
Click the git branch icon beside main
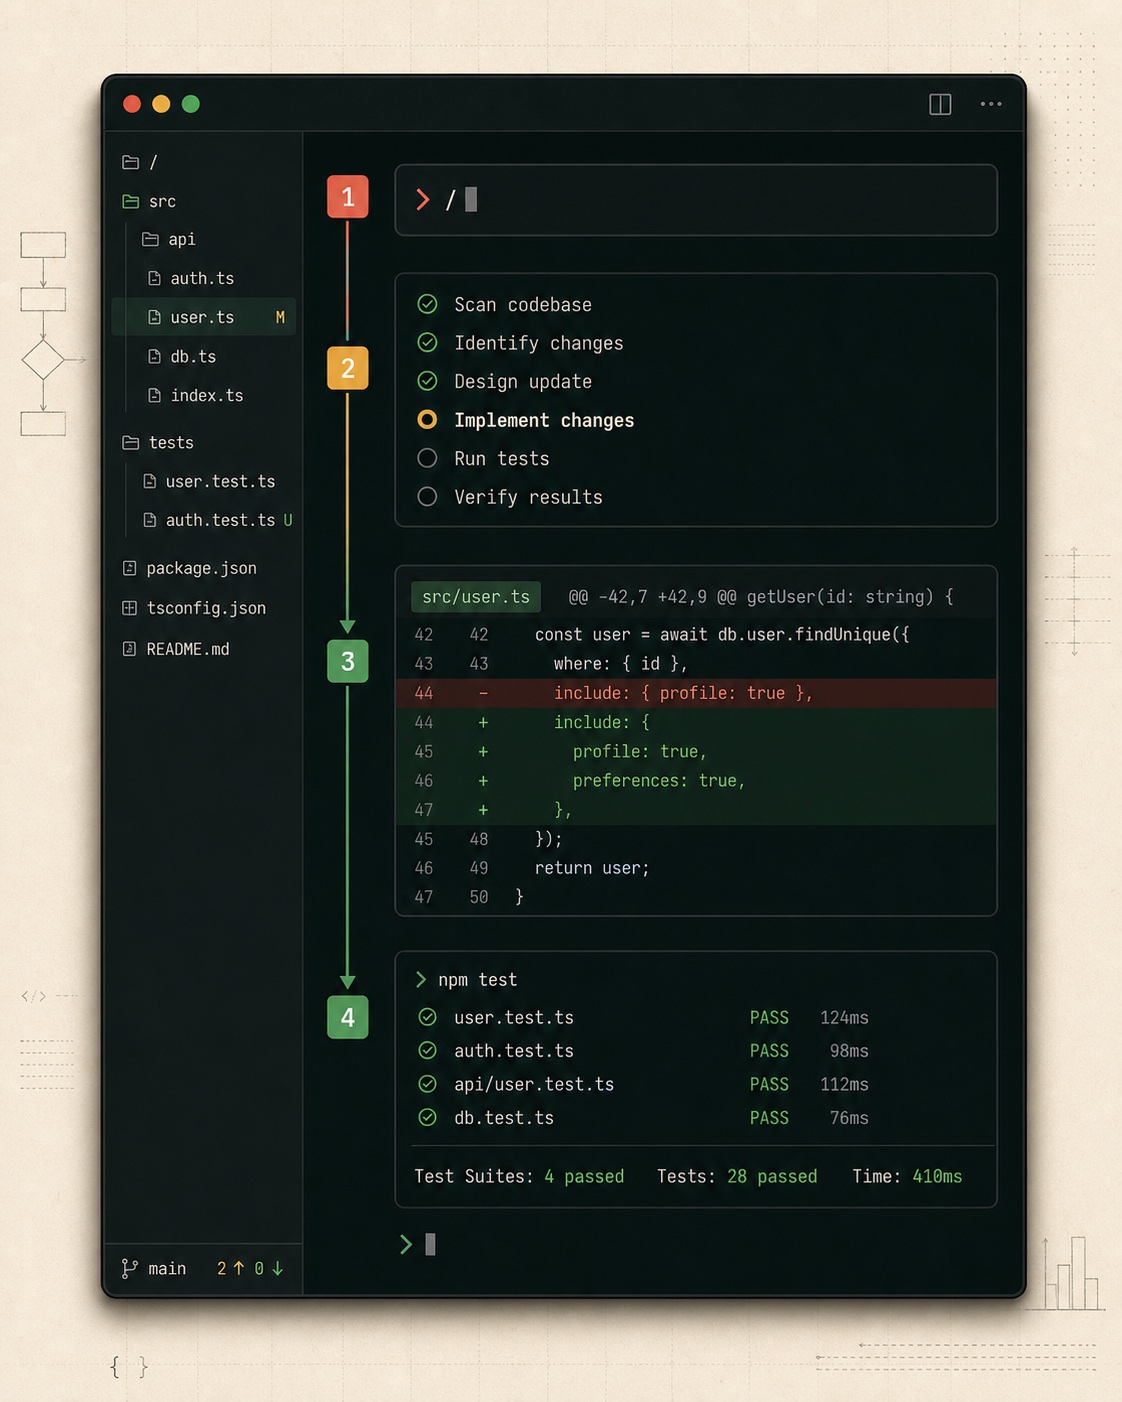129,1268
